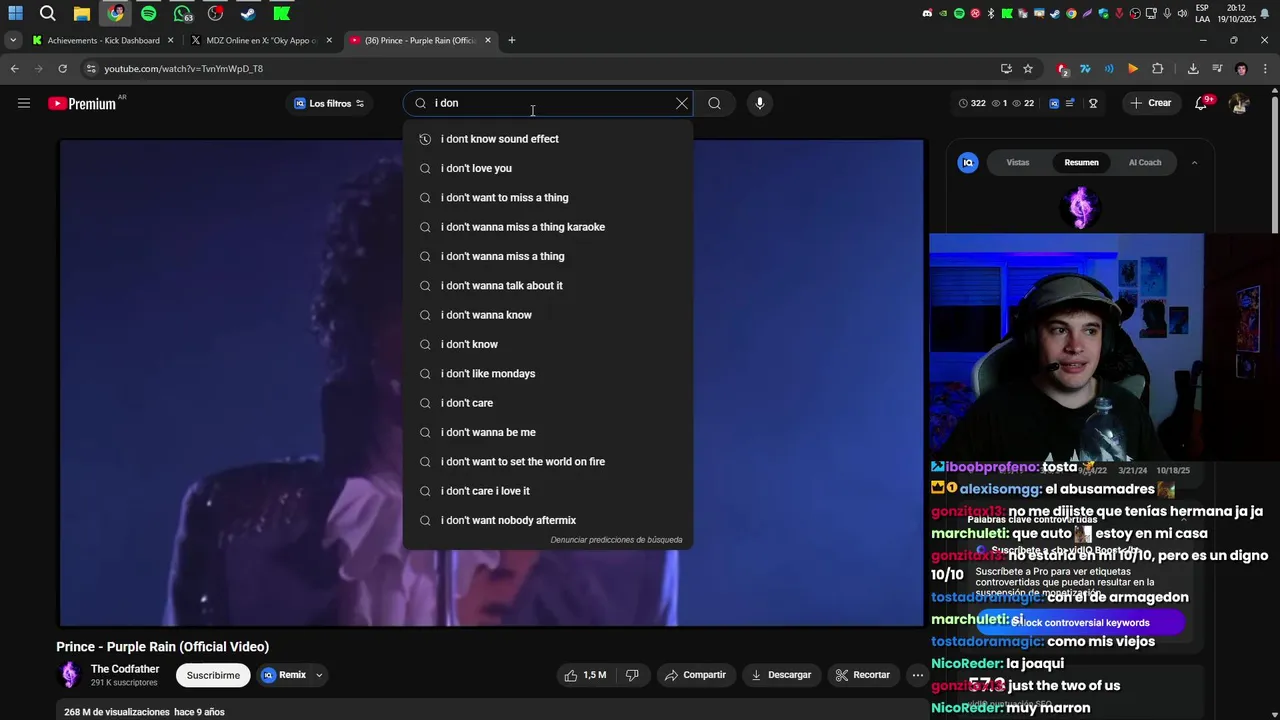Click the vidIQ trophy icon

coord(1093,103)
